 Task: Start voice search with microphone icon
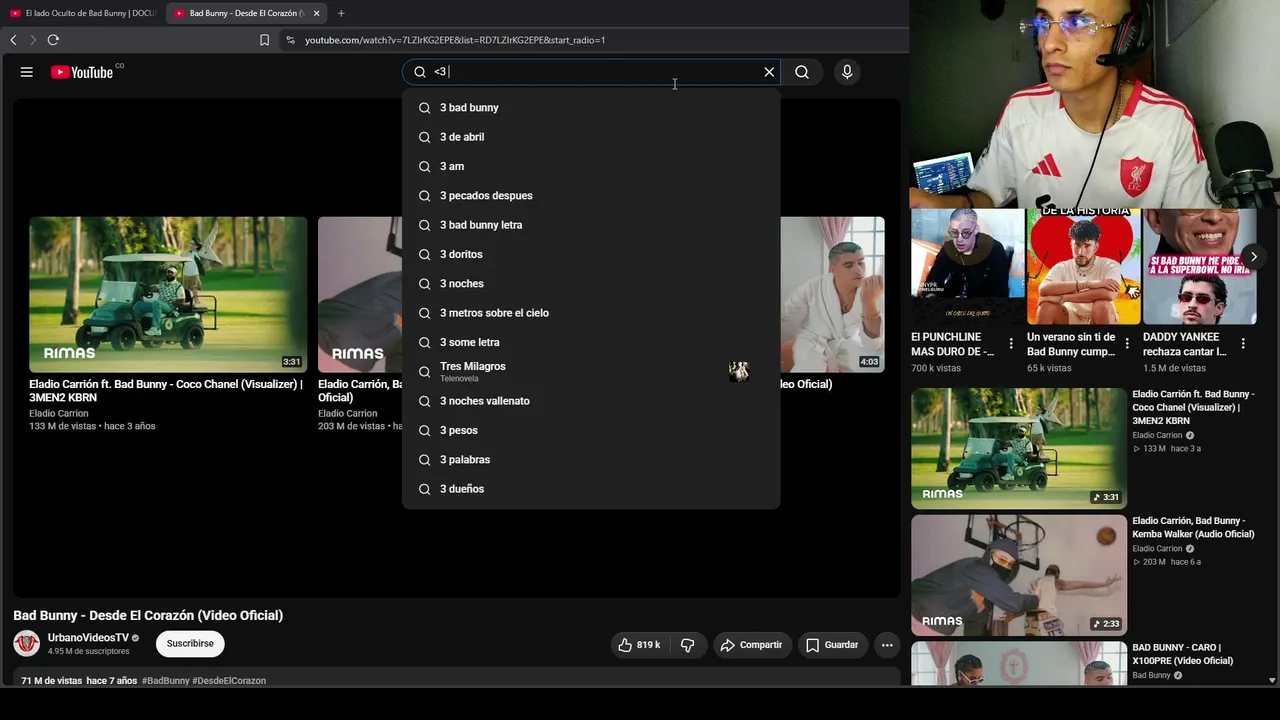[x=847, y=72]
